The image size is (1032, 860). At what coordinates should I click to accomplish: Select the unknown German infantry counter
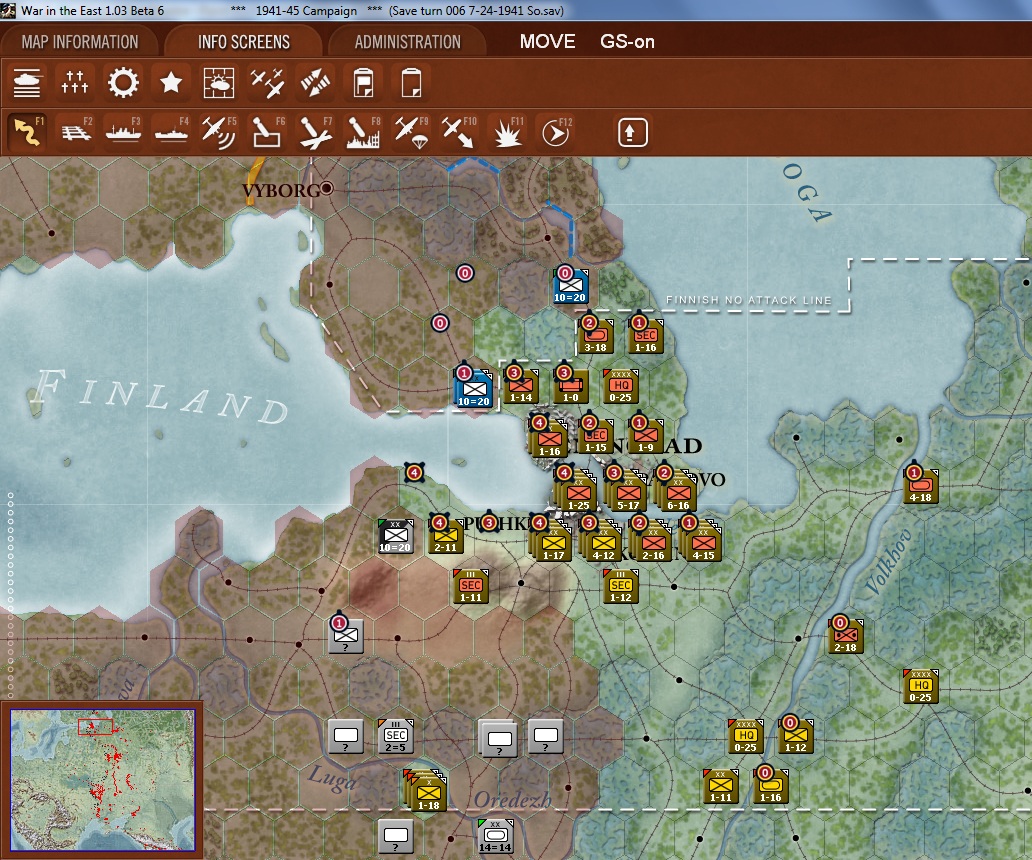[346, 636]
